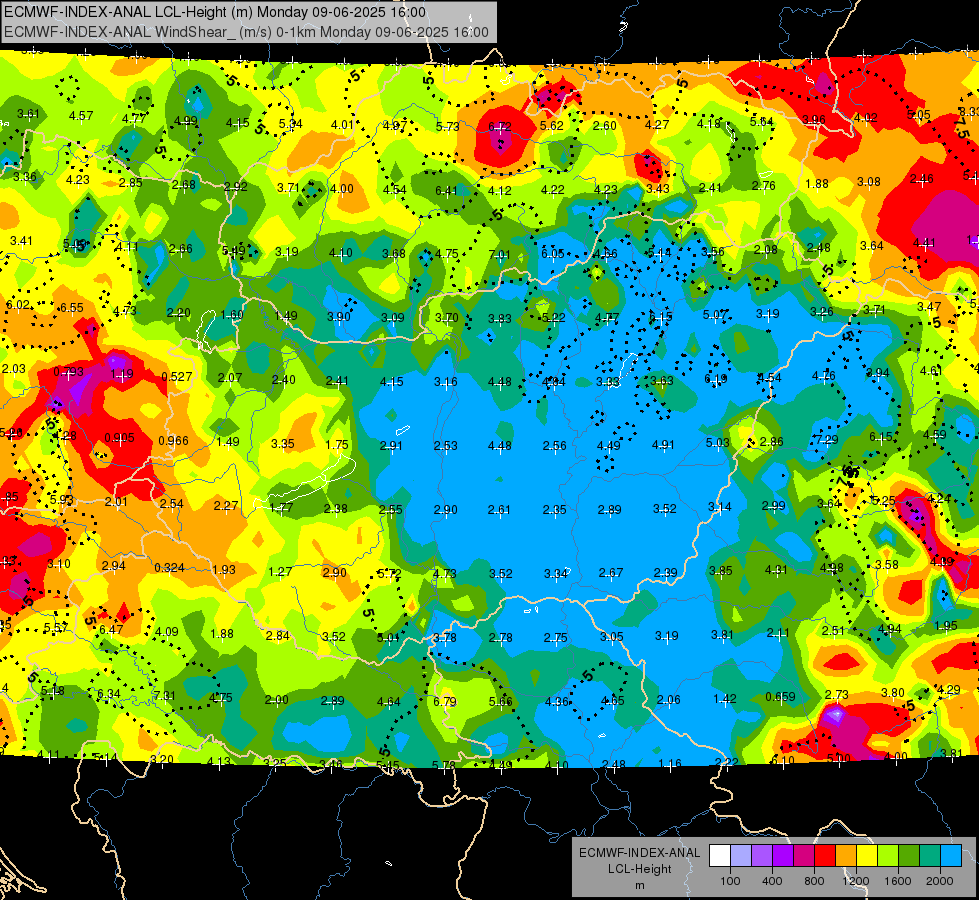
Task: Click the pale lavender legend swatch
Action: tap(741, 855)
